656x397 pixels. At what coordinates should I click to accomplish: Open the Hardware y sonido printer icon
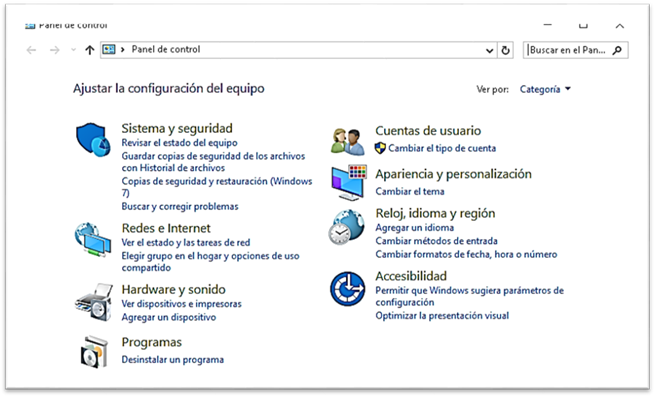(x=94, y=302)
